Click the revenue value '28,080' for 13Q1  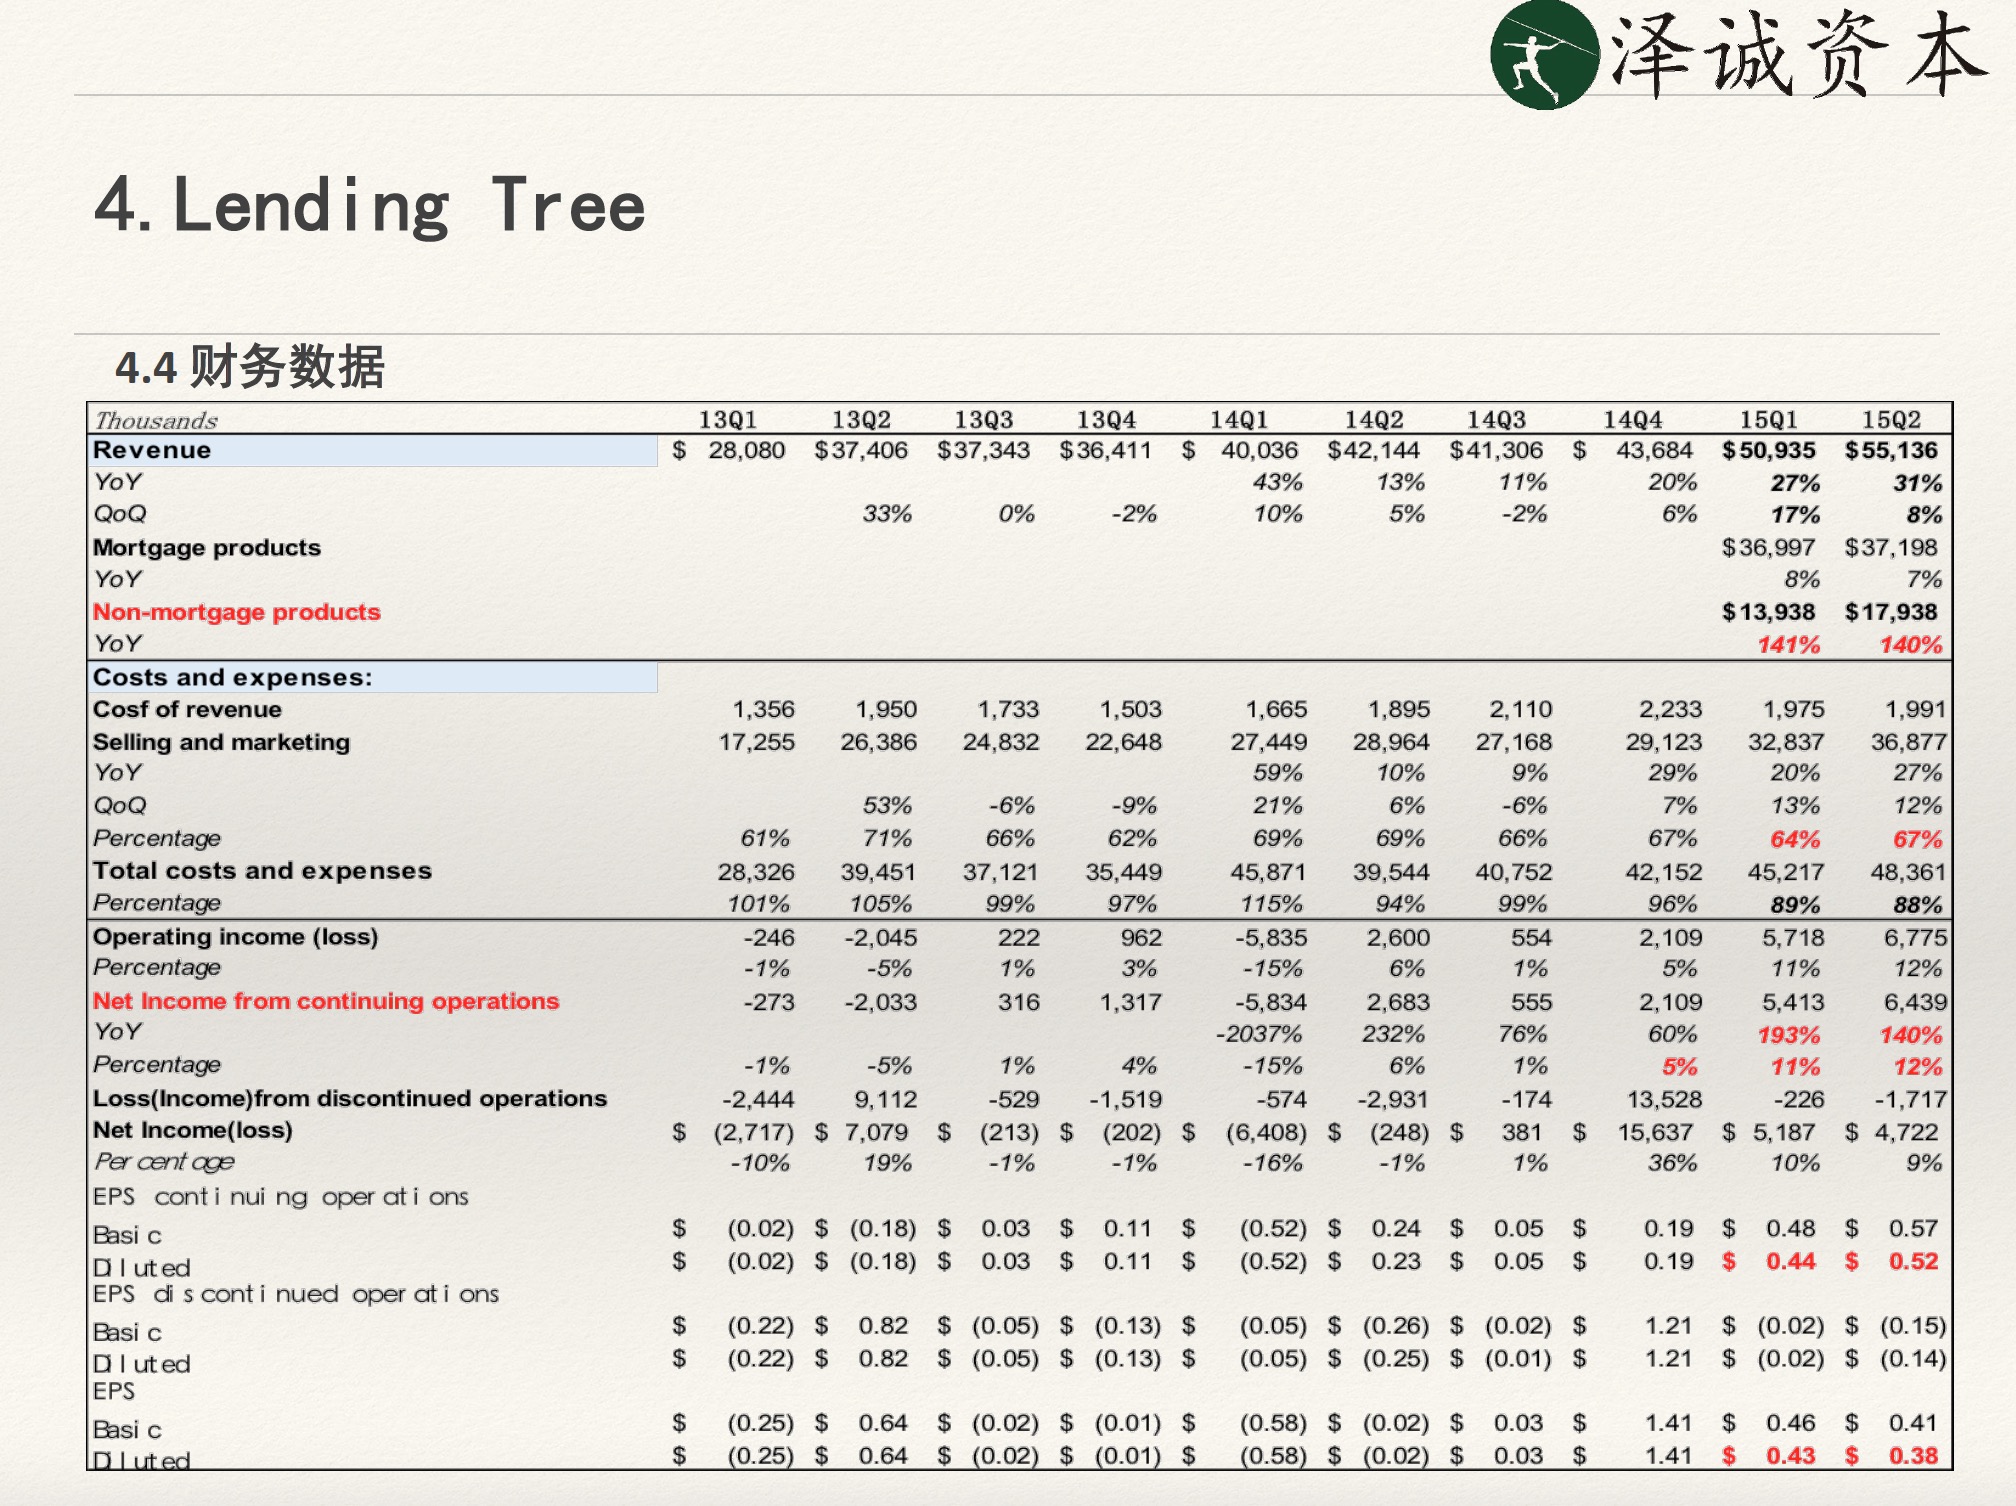coord(746,451)
